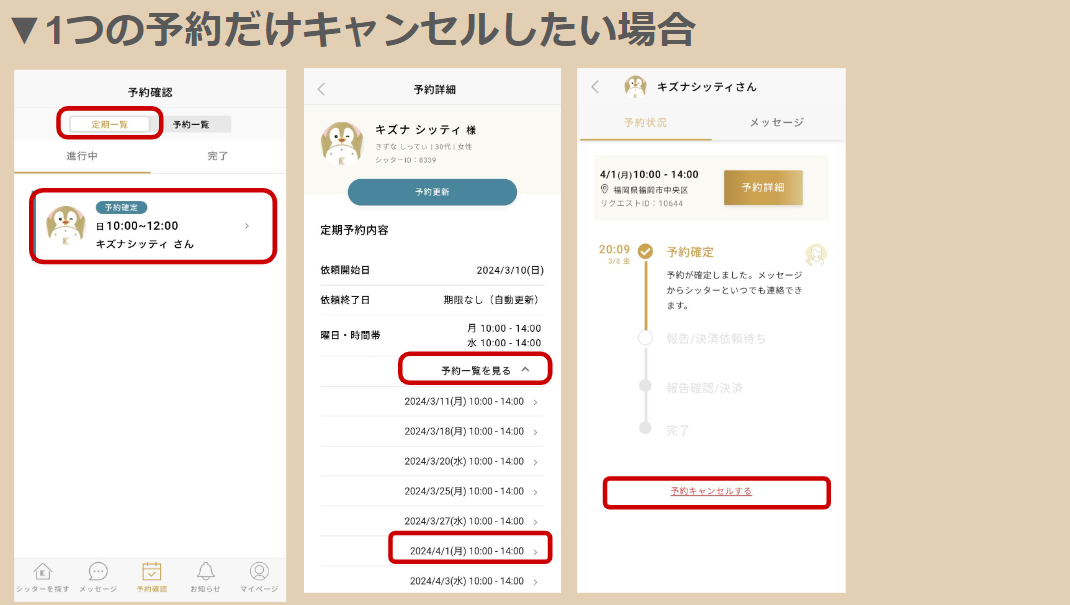Switch to 予約一覧 segment
The image size is (1070, 605).
191,124
